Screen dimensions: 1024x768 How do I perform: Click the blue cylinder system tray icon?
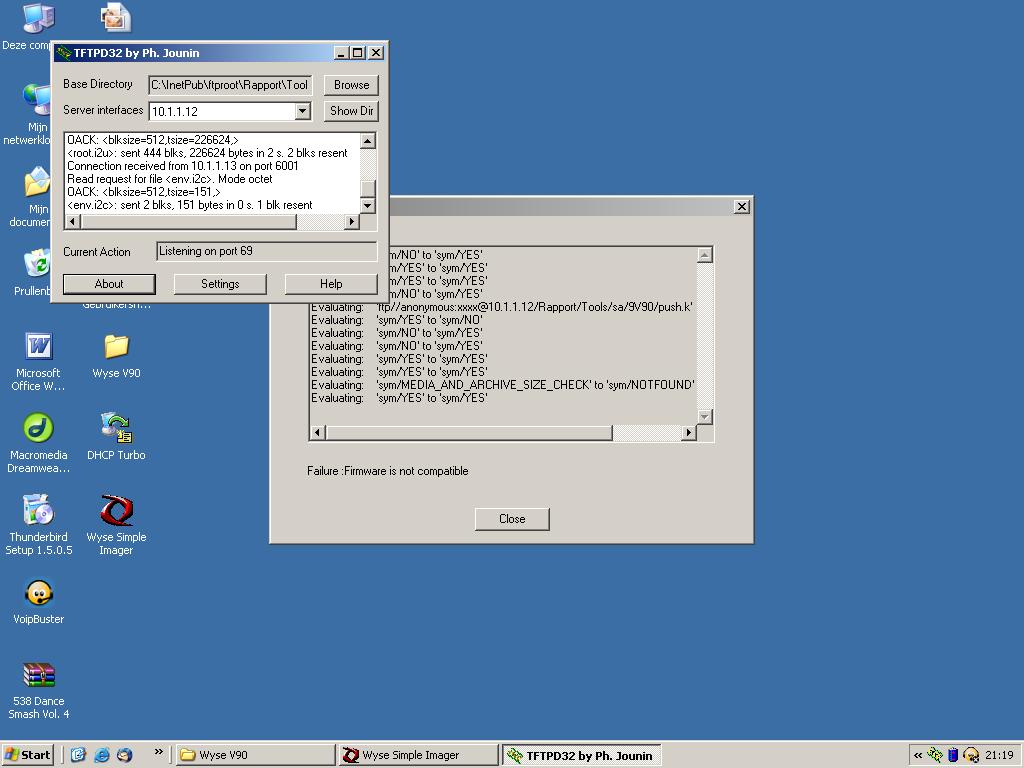(953, 755)
